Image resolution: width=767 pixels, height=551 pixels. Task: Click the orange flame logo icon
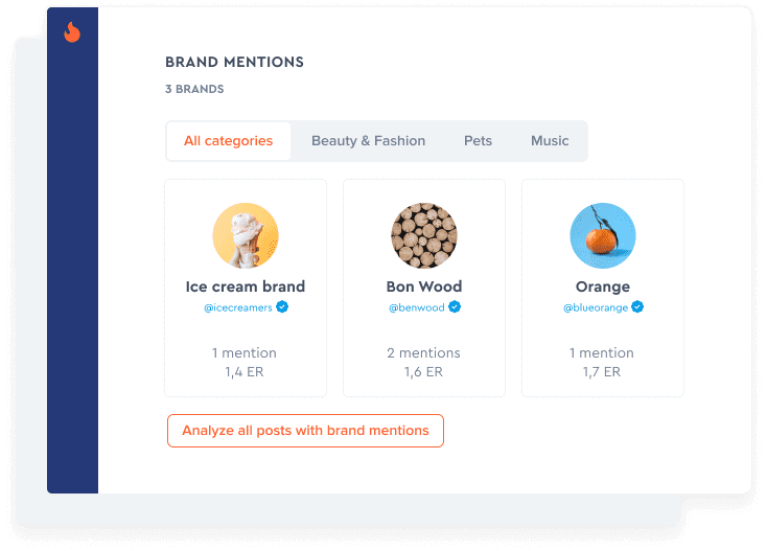(x=72, y=32)
